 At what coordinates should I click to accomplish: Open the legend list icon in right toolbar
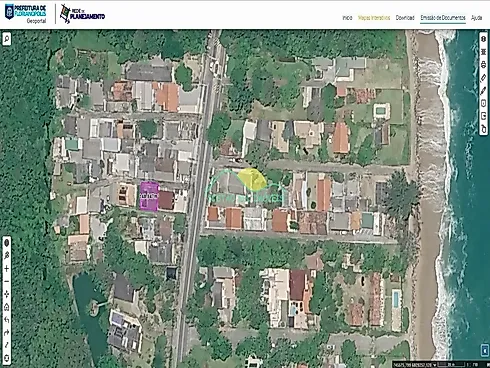pyautogui.click(x=483, y=52)
